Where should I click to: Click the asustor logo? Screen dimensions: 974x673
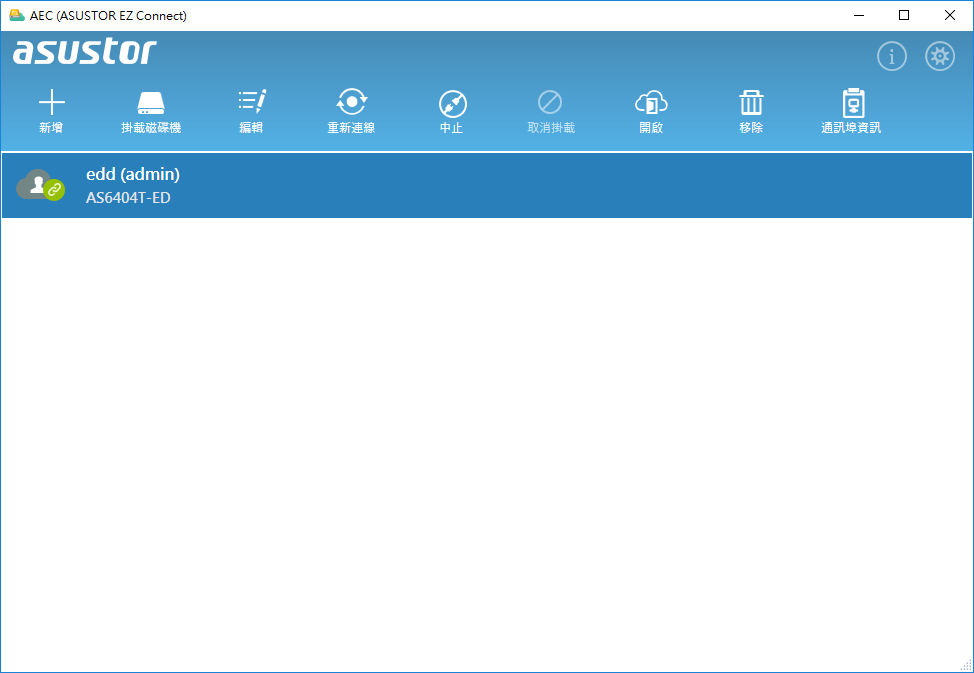point(85,52)
